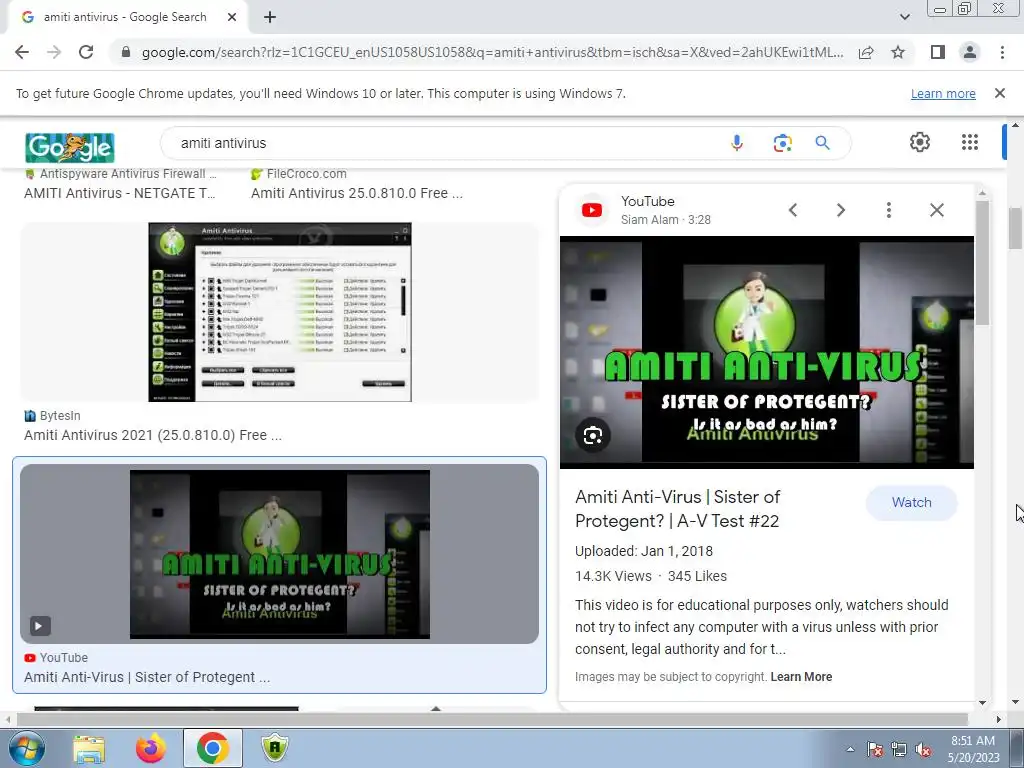1024x768 pixels.
Task: Share this page icon in address bar
Action: click(x=866, y=52)
